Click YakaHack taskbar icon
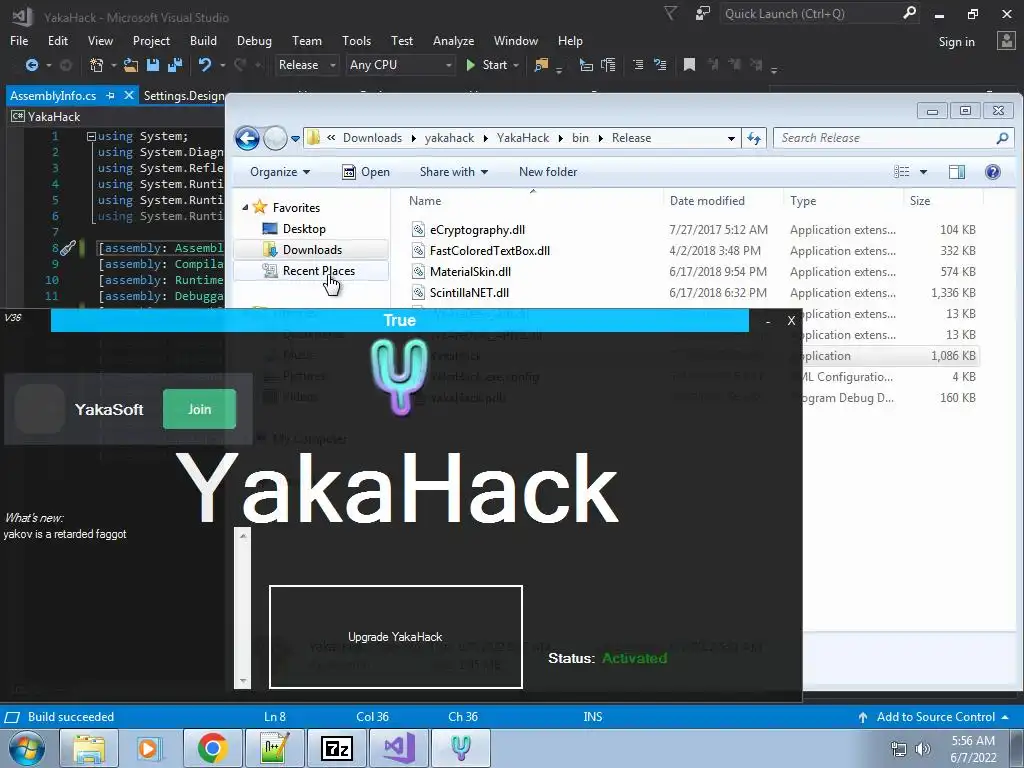This screenshot has height=768, width=1024. coord(461,748)
